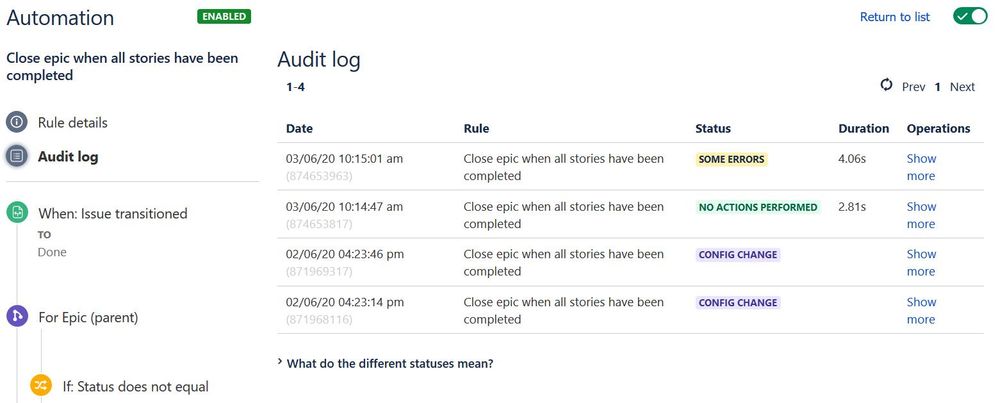
Task: Show more for NO ACTIONS PERFORMED entry
Action: coord(920,215)
